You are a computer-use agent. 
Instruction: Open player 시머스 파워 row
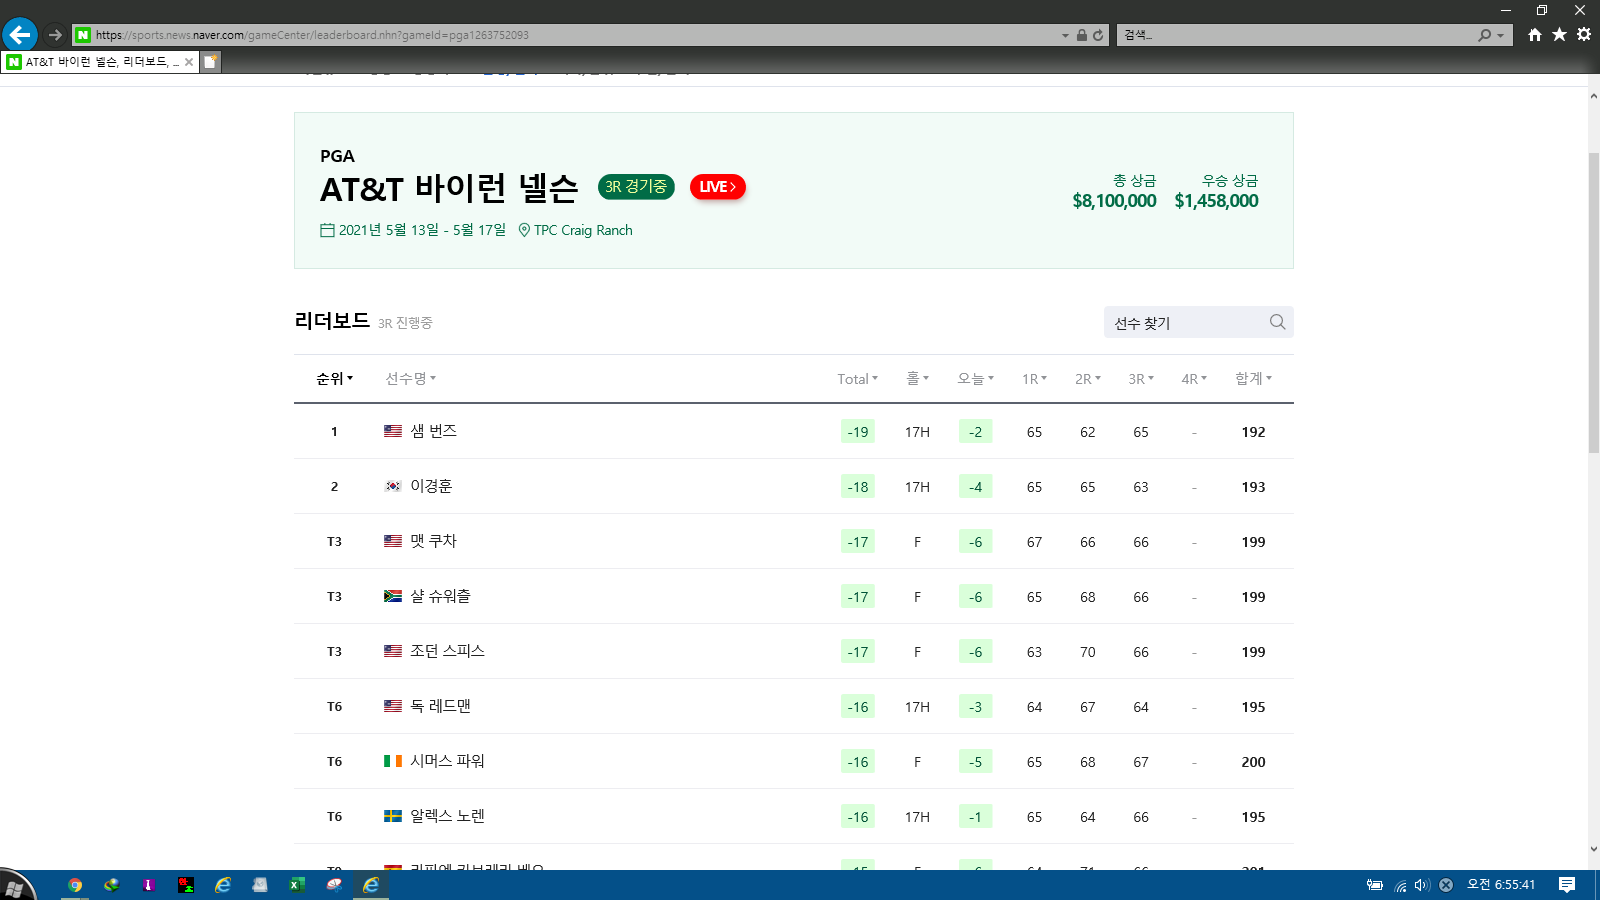[x=794, y=762]
